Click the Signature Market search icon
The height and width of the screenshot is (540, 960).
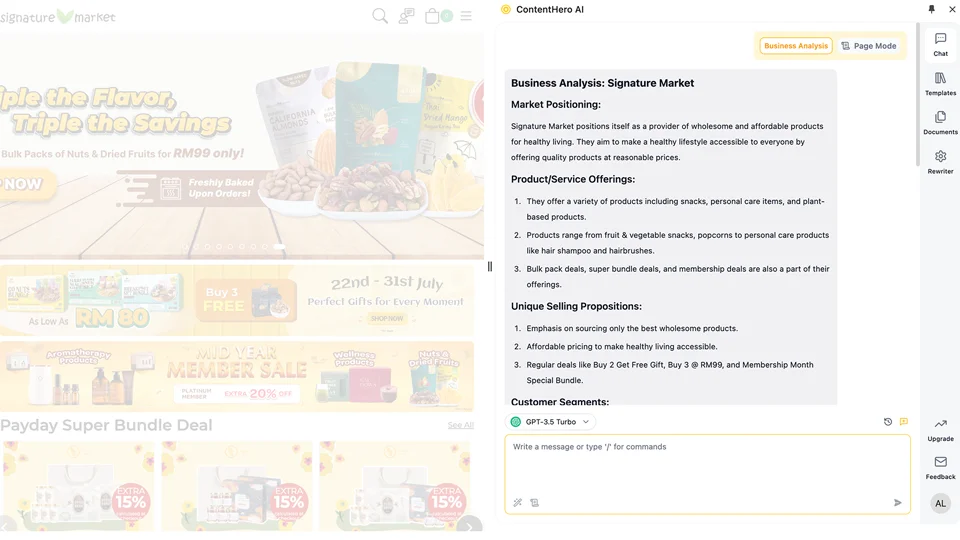coord(380,16)
